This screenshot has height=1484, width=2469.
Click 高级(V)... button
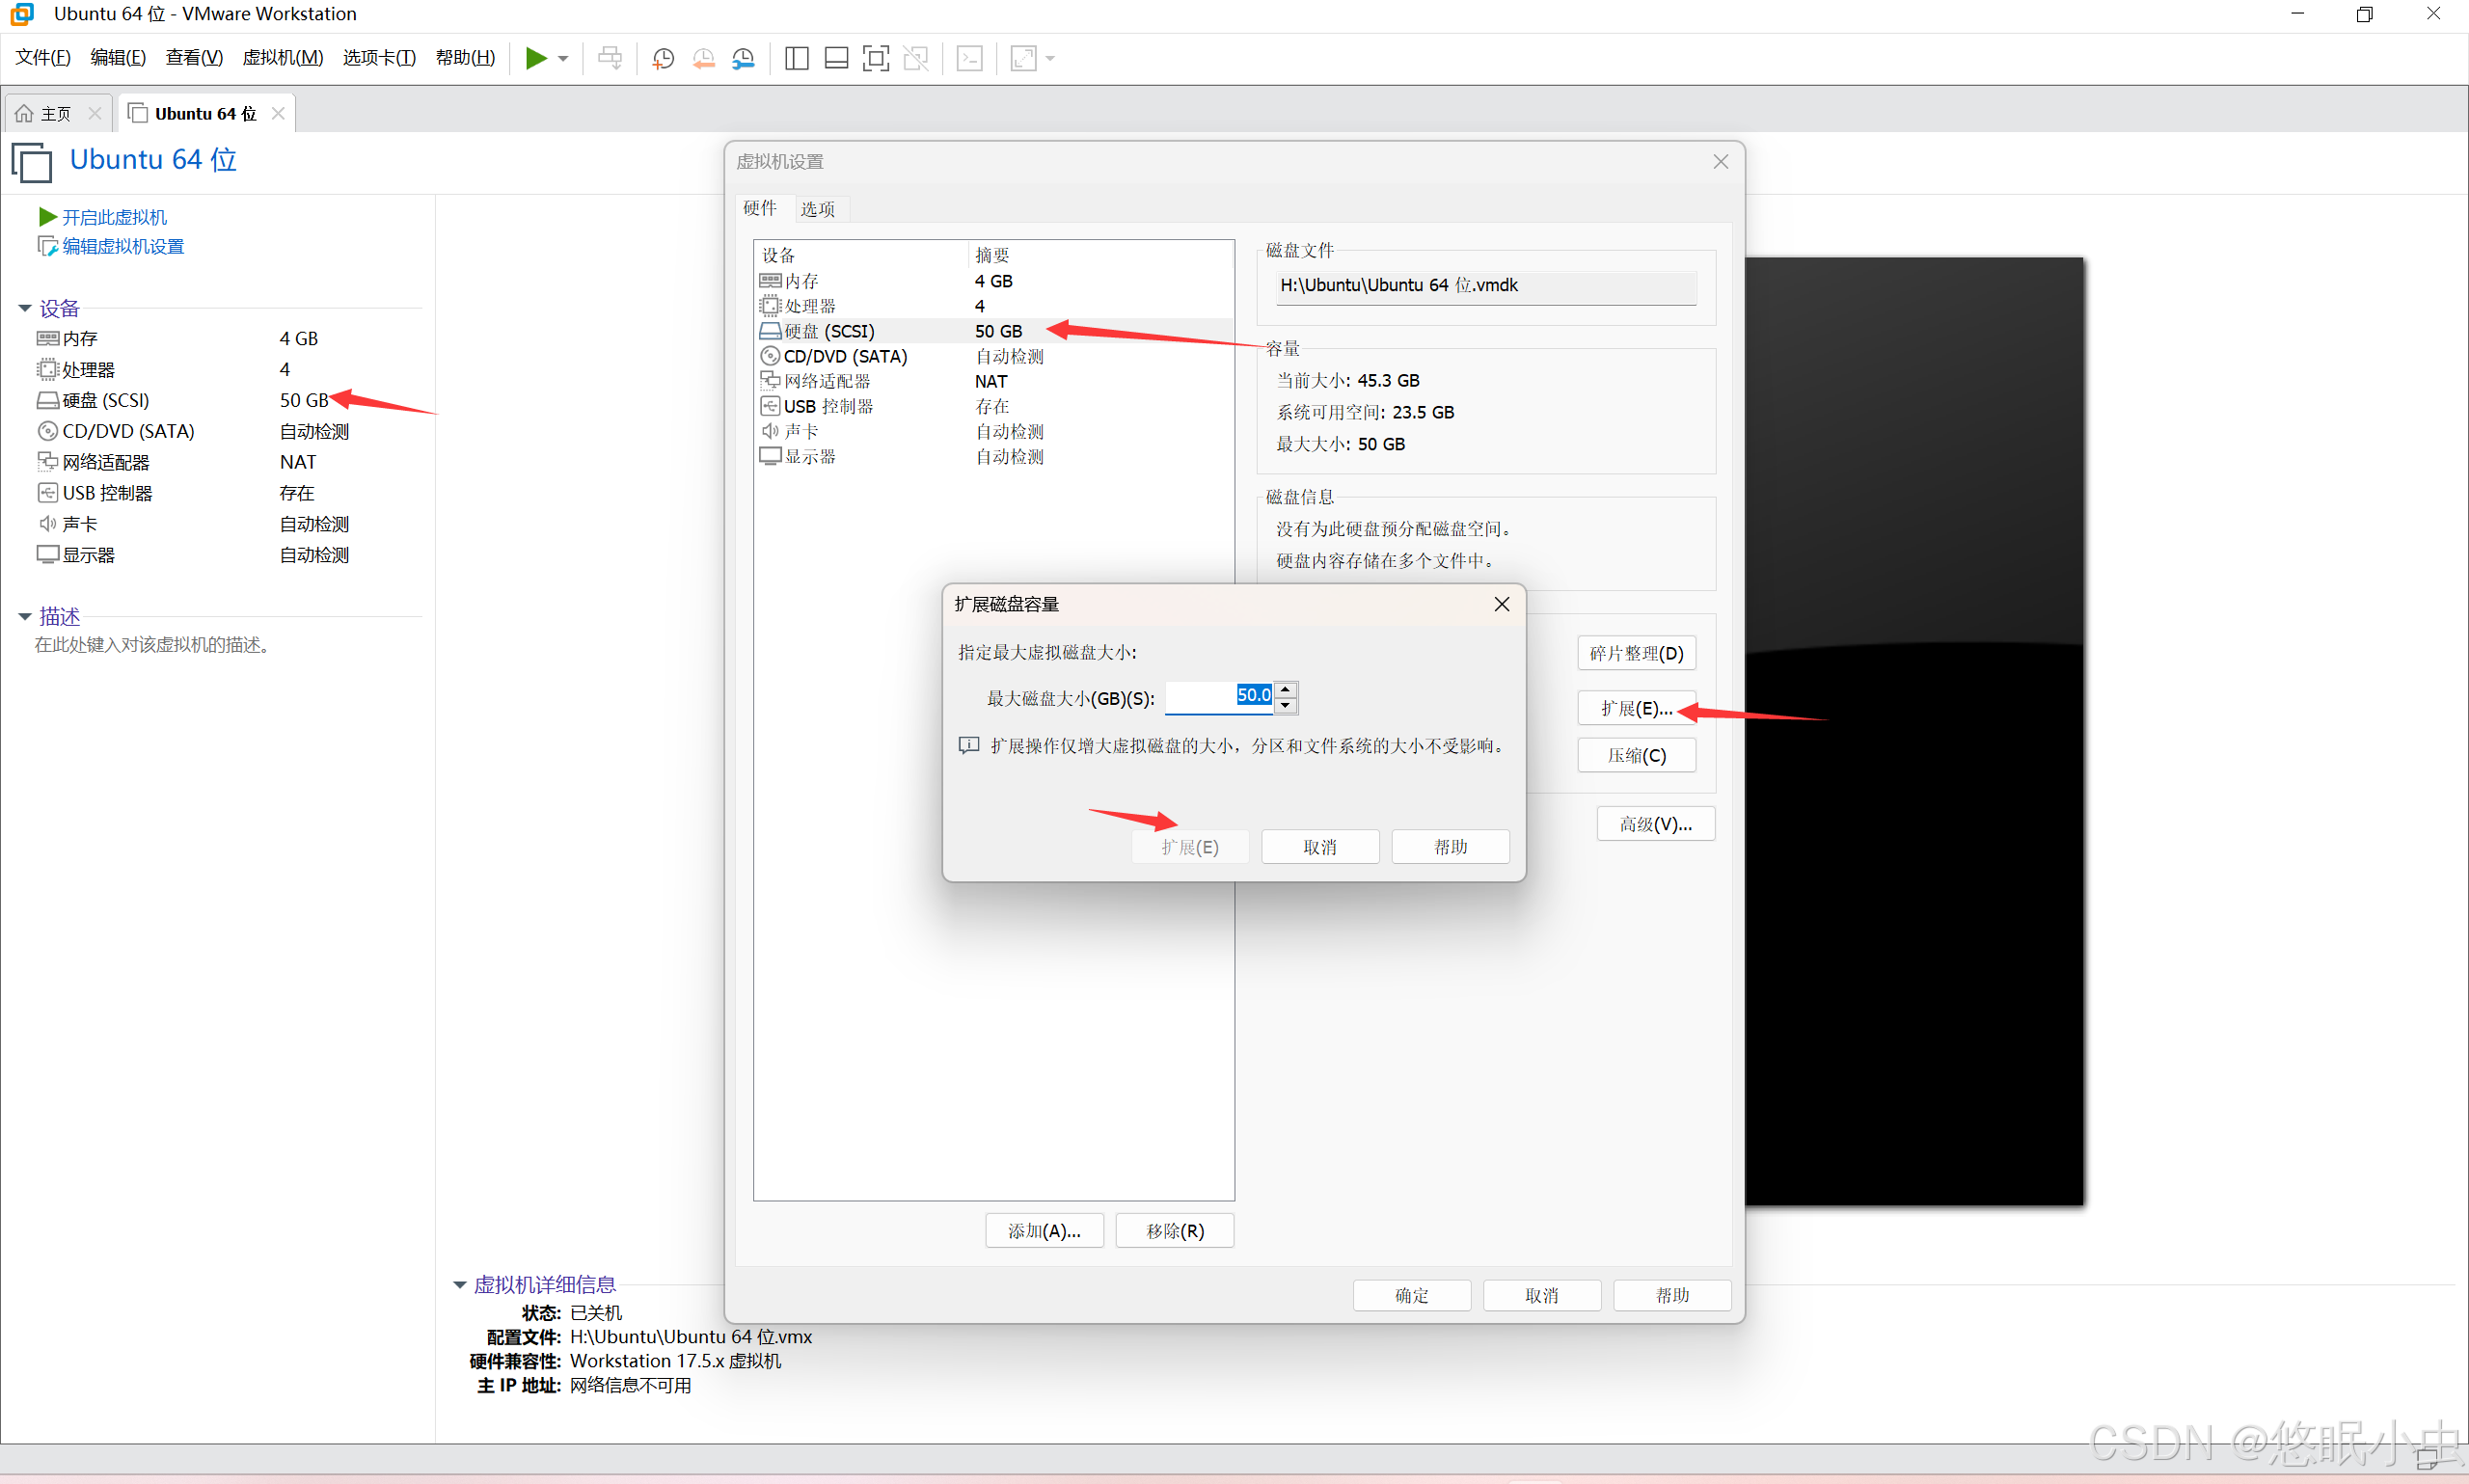(1656, 824)
